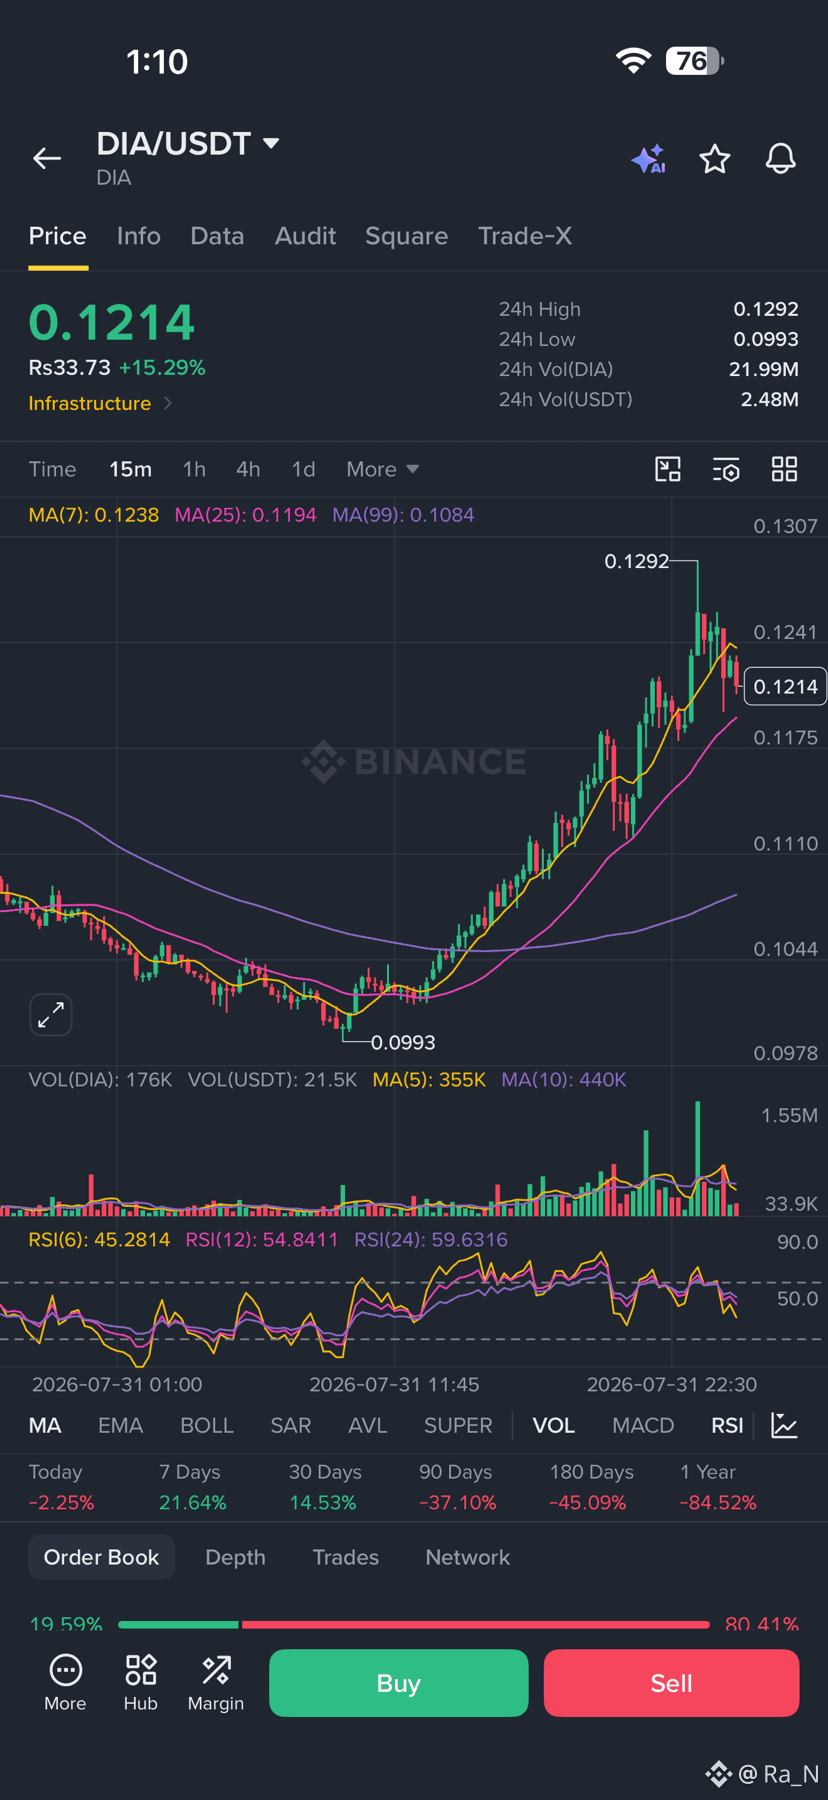Toggle the MA indicator
This screenshot has width=828, height=1800.
click(45, 1426)
